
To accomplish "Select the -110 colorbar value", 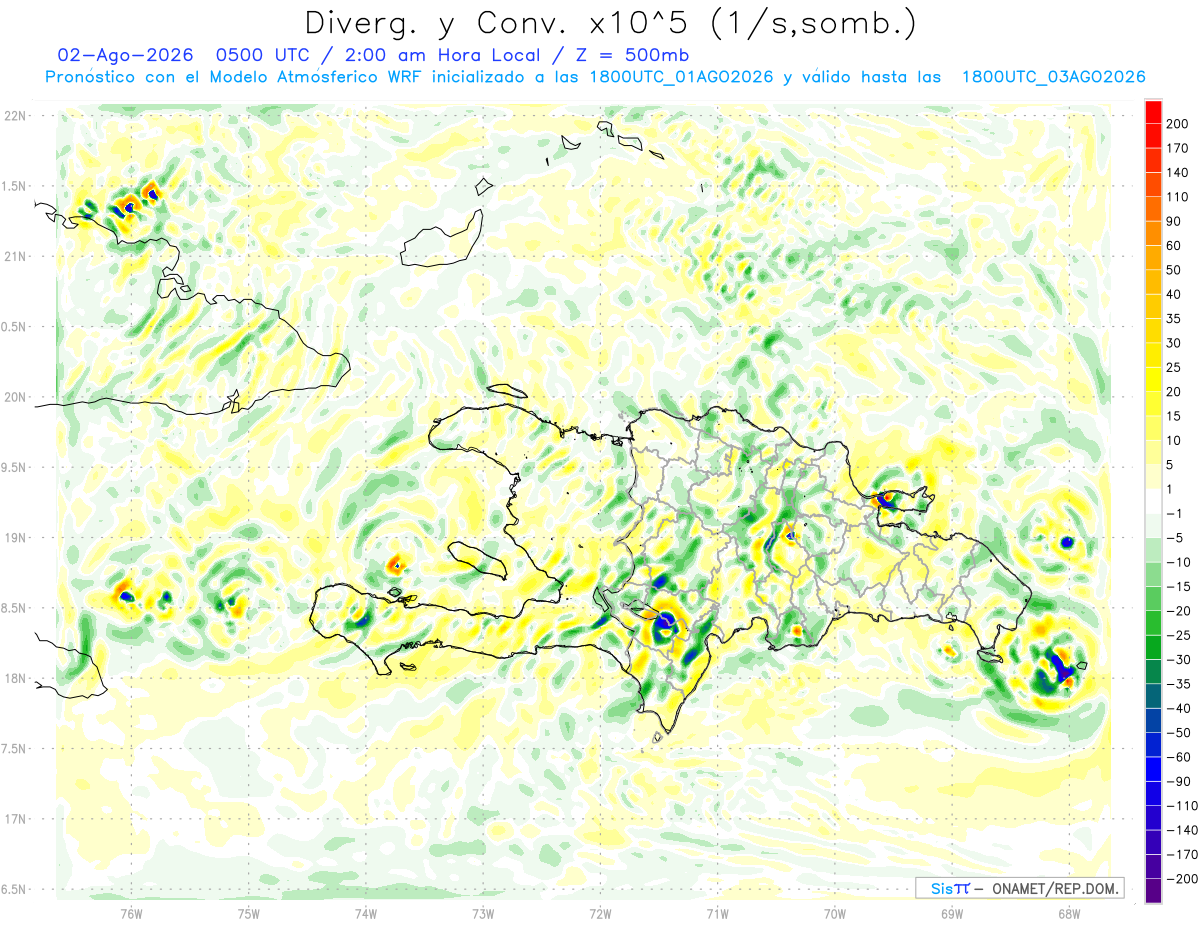I will point(1183,806).
